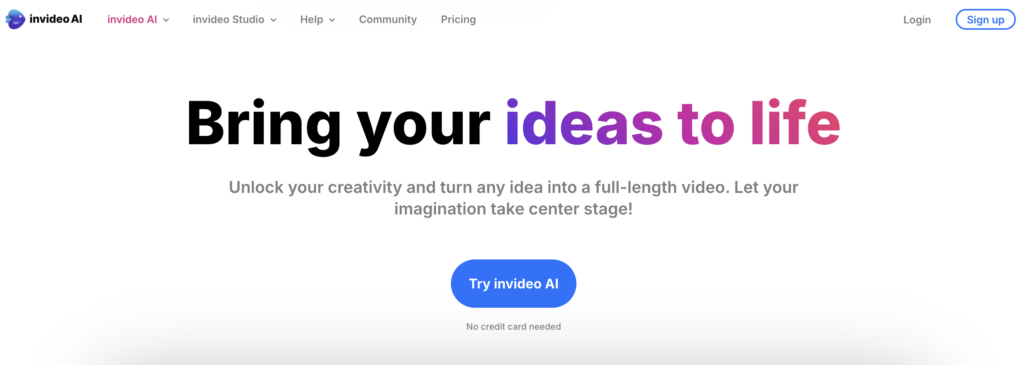Screen dimensions: 1024x365
Task: Click the purple gradient word ideas
Action: click(x=584, y=122)
